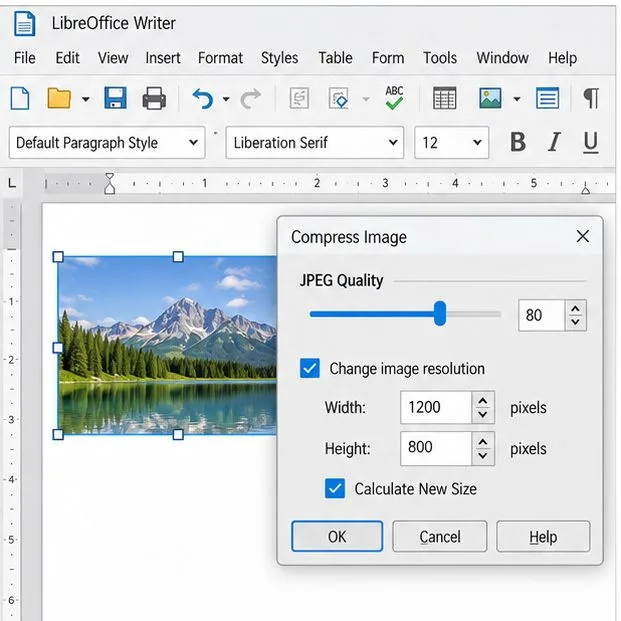Image resolution: width=621 pixels, height=621 pixels.
Task: Toggle Underline formatting
Action: [591, 143]
